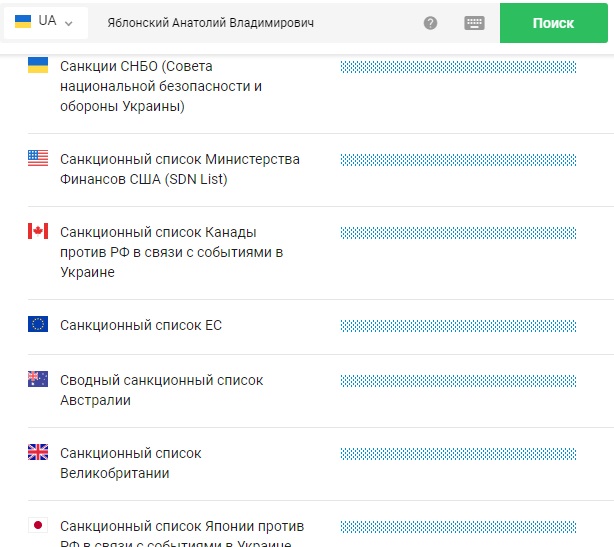Click the Australia flag icon
This screenshot has width=614, height=547.
pos(38,379)
